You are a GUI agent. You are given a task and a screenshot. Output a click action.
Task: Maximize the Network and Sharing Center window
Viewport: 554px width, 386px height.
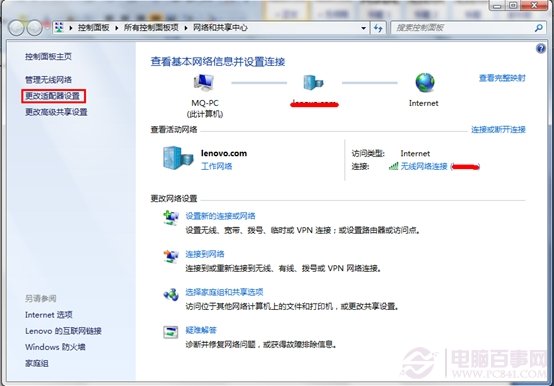513,5
